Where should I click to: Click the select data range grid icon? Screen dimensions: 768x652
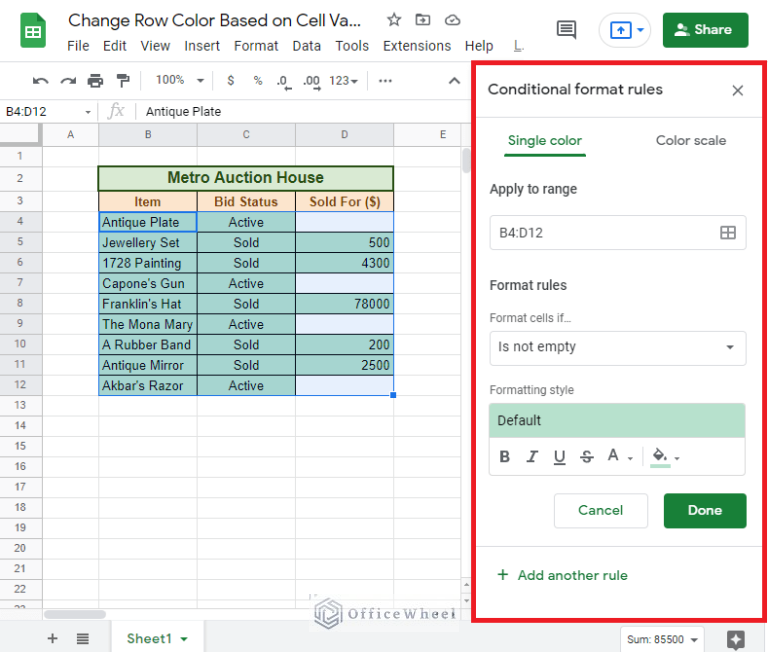(728, 233)
